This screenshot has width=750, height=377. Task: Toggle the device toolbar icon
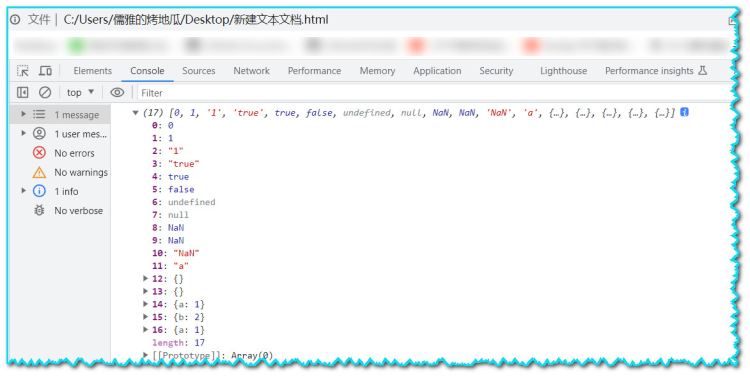(x=45, y=70)
